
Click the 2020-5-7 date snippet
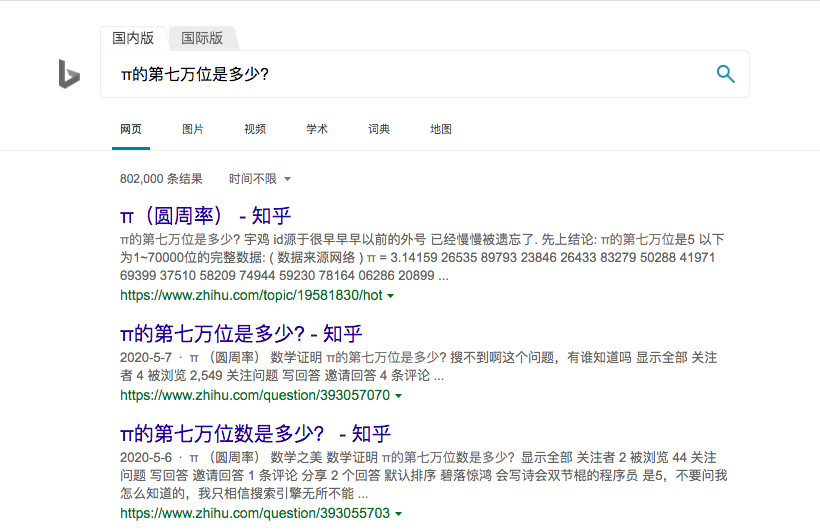(145, 358)
